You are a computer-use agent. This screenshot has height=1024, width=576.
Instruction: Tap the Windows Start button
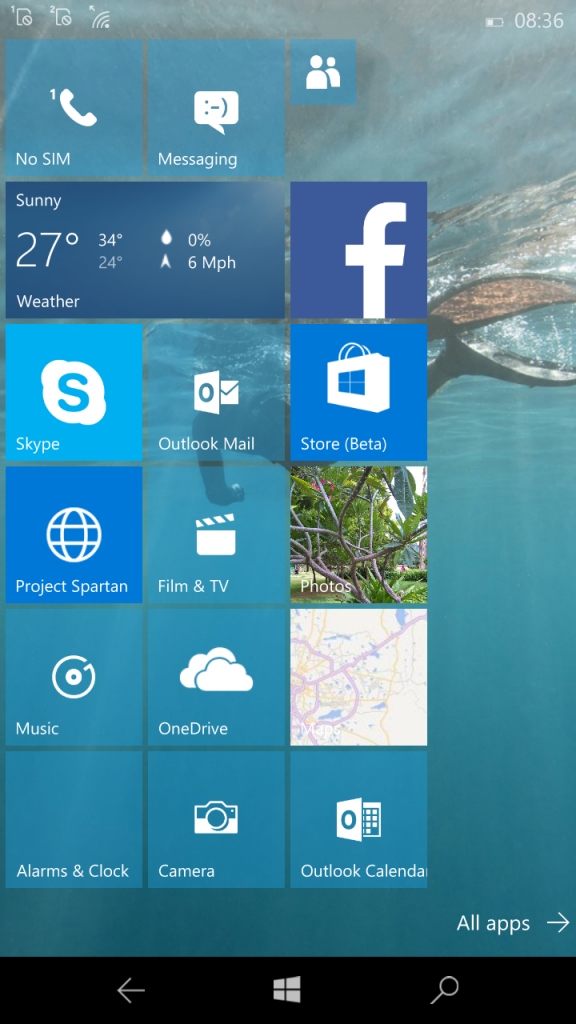pyautogui.click(x=287, y=990)
